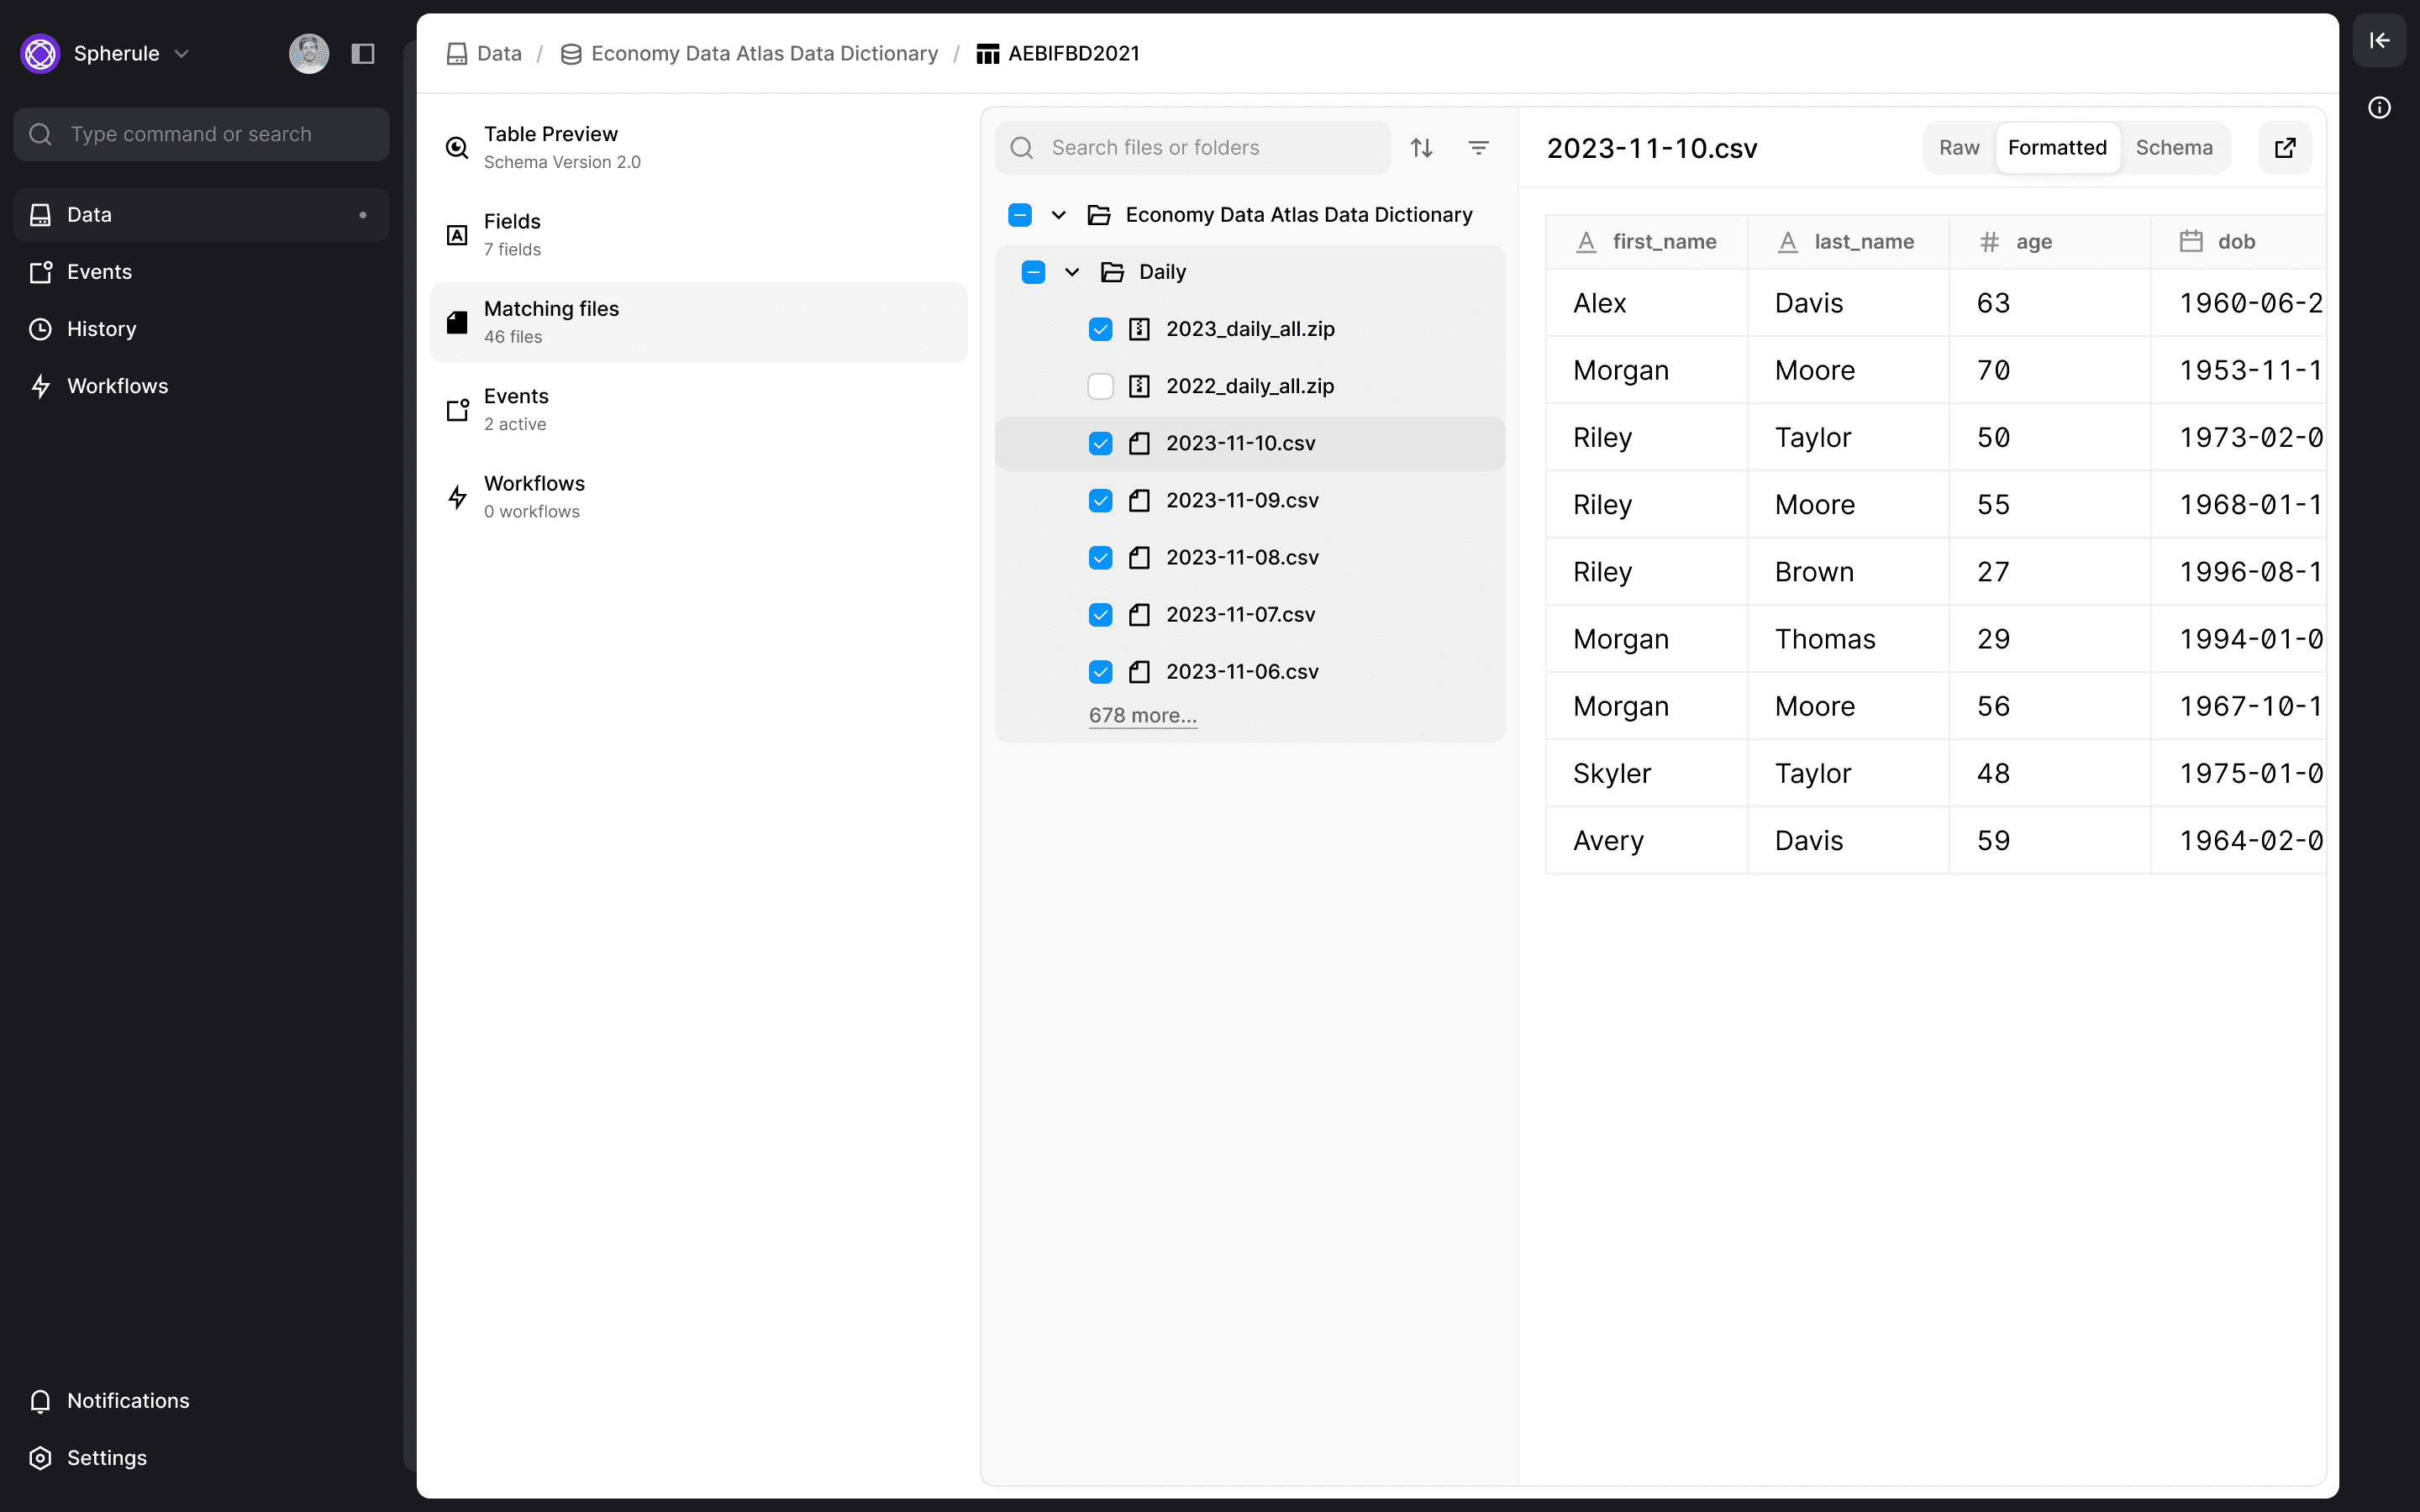Open Notifications from sidebar

pos(127,1400)
